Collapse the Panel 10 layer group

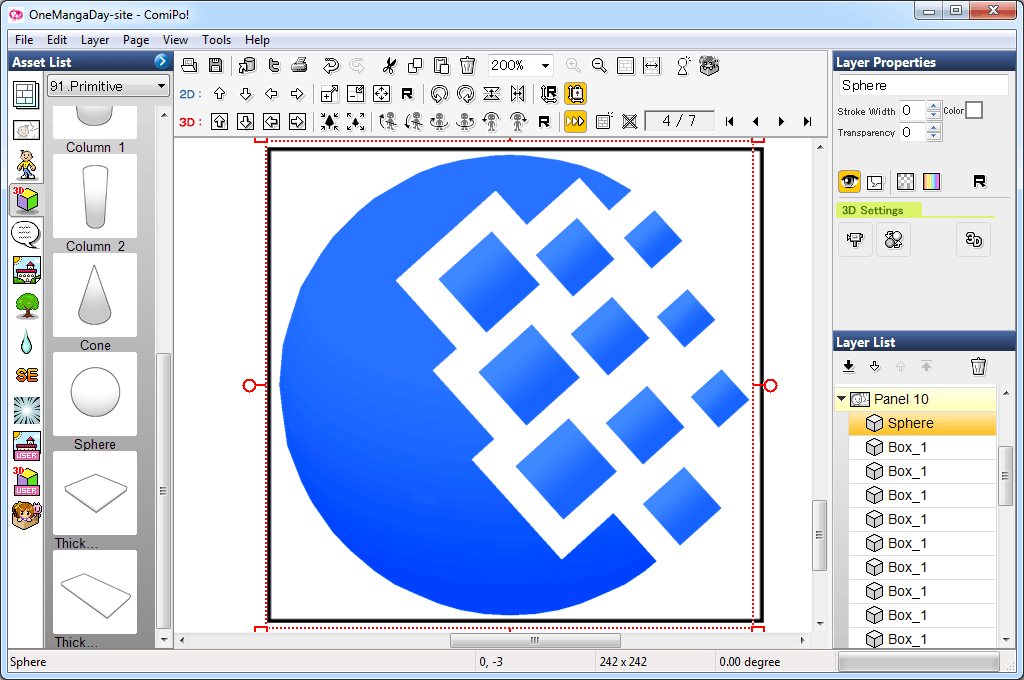pyautogui.click(x=842, y=398)
